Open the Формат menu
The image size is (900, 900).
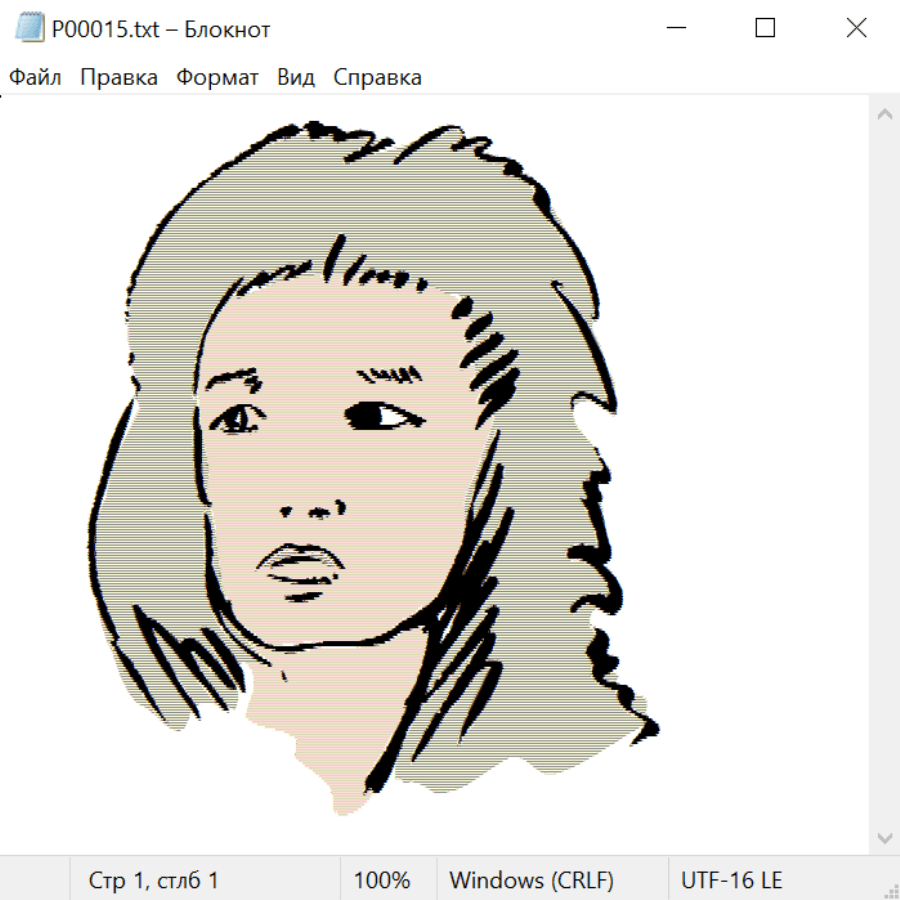pyautogui.click(x=217, y=77)
